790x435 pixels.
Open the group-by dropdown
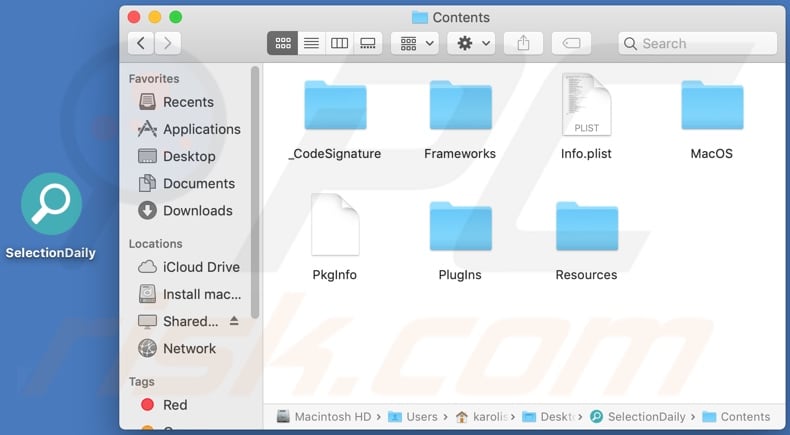415,43
